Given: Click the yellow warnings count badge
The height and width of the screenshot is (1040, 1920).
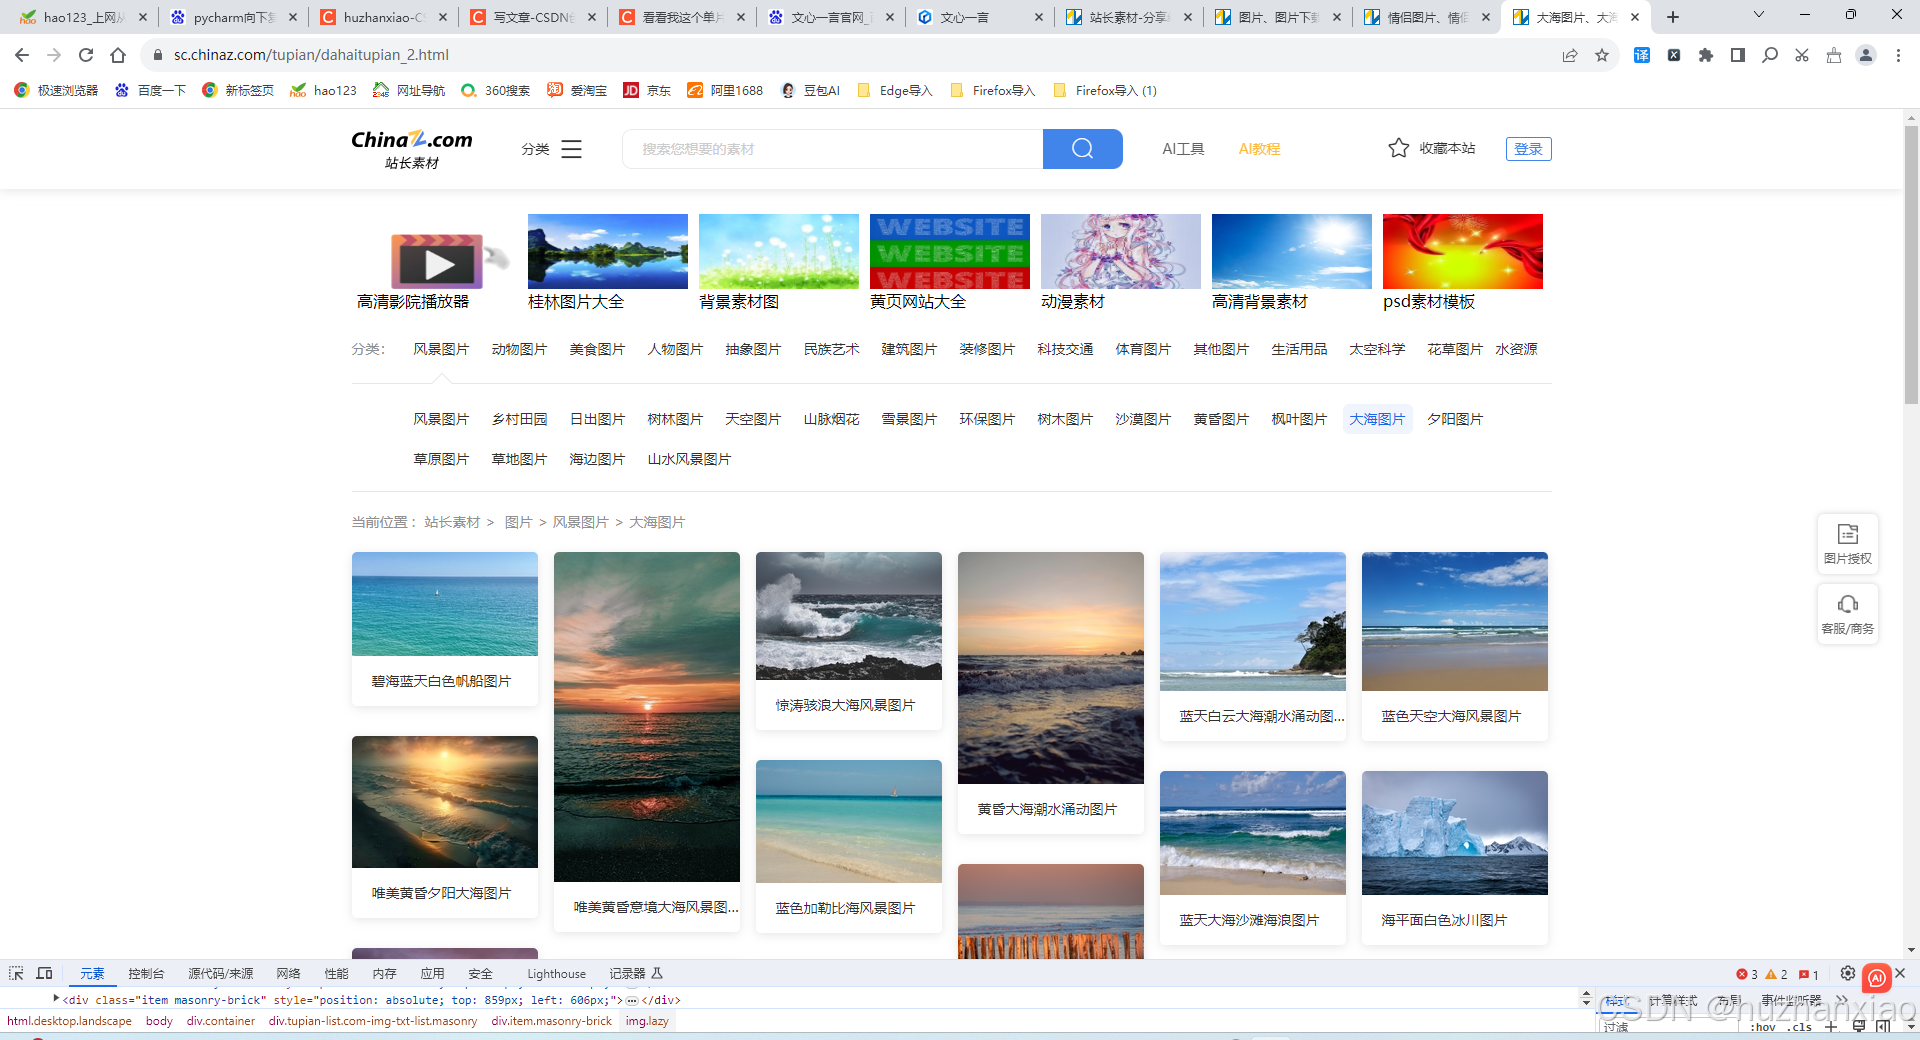Looking at the screenshot, I should [x=1777, y=974].
